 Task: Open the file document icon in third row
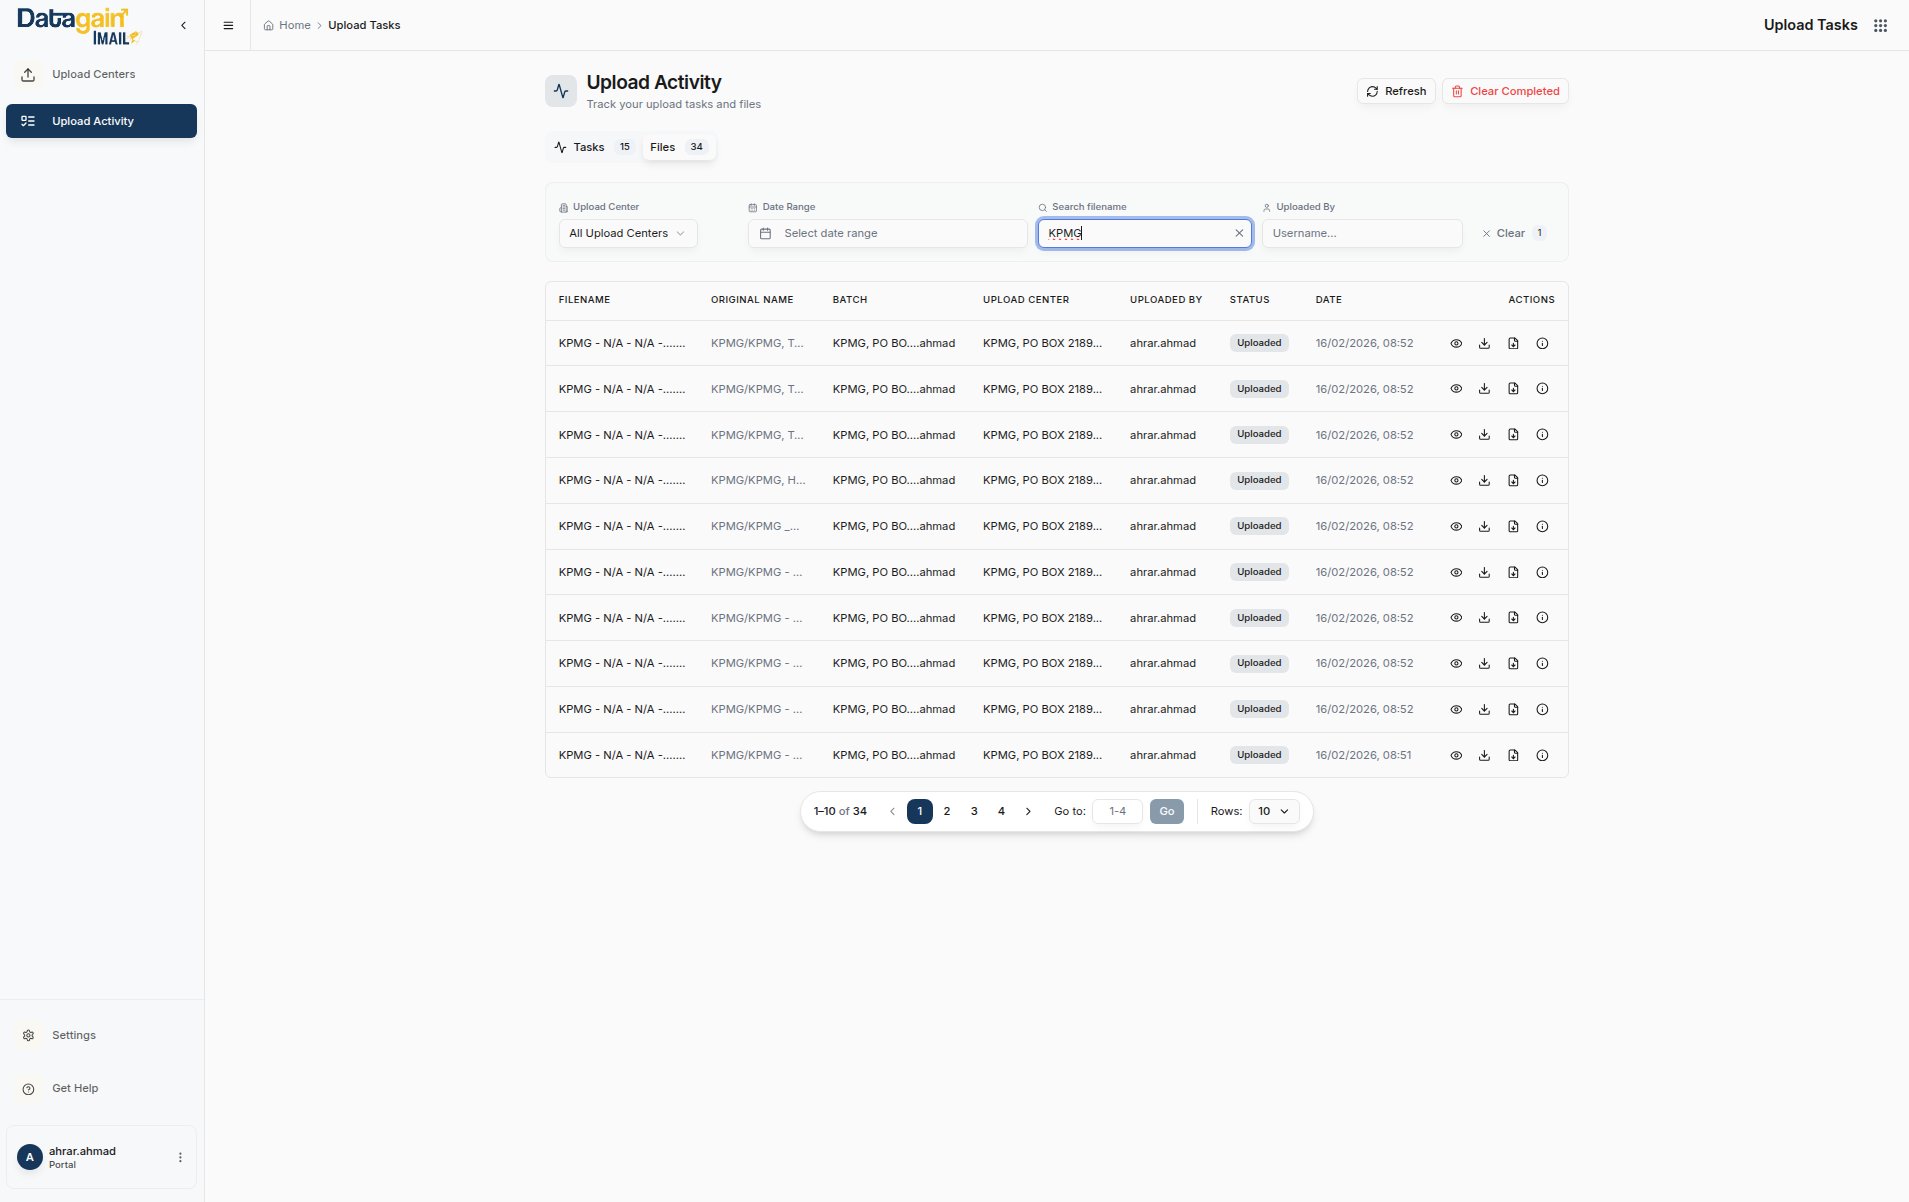tap(1513, 435)
